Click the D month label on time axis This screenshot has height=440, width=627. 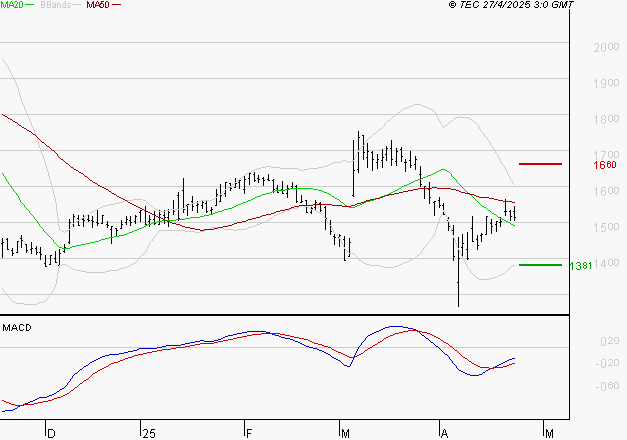point(51,434)
